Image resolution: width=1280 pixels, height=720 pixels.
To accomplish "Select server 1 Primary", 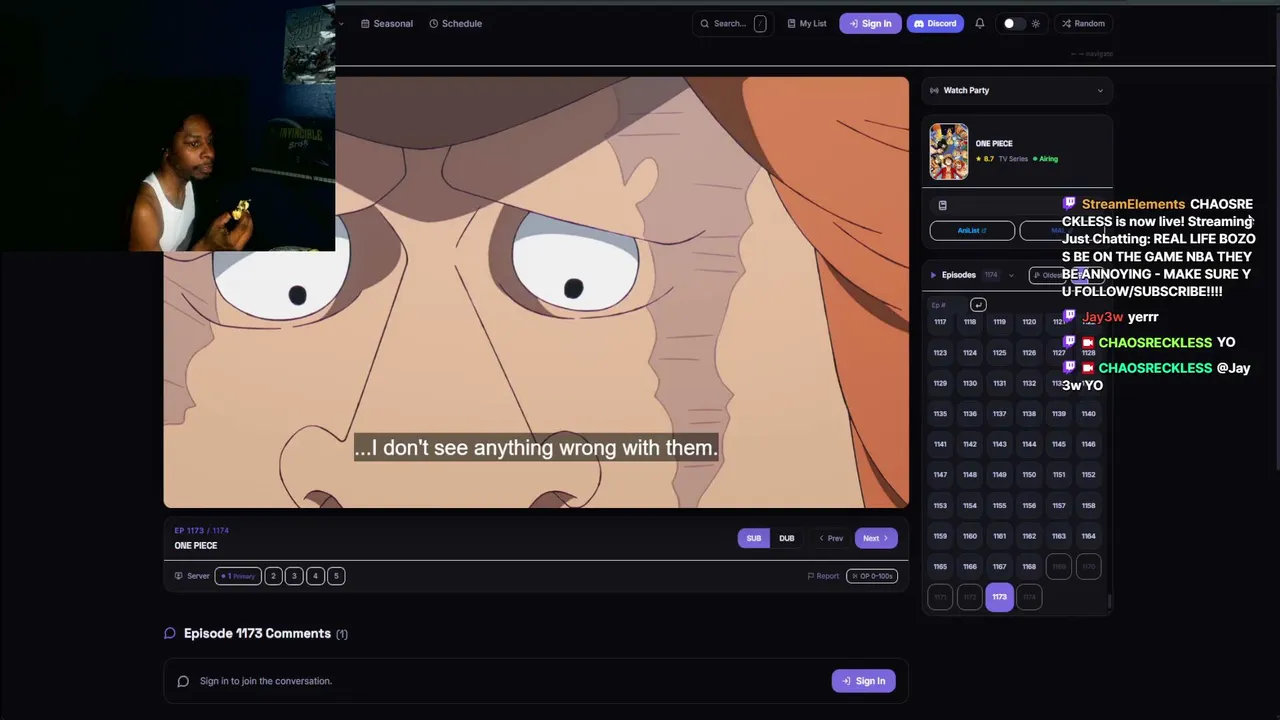I will point(238,576).
